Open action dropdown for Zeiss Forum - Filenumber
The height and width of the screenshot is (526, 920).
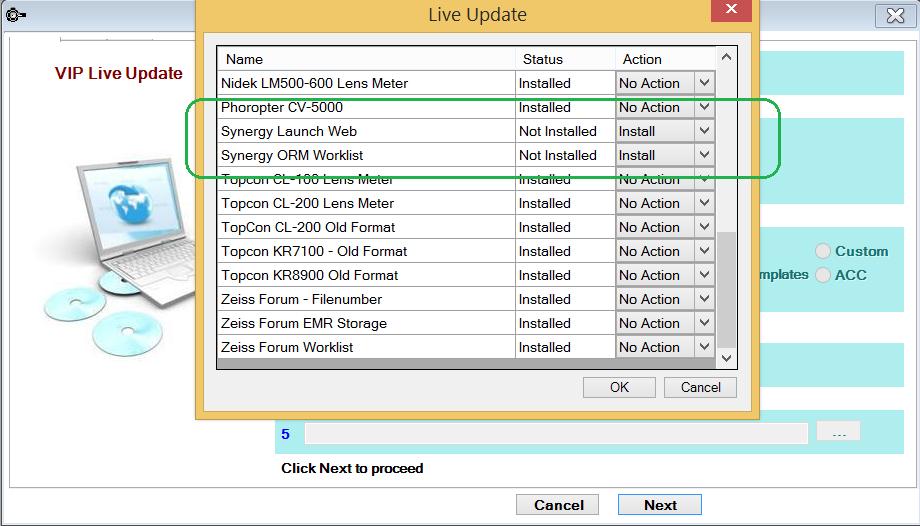[x=704, y=300]
